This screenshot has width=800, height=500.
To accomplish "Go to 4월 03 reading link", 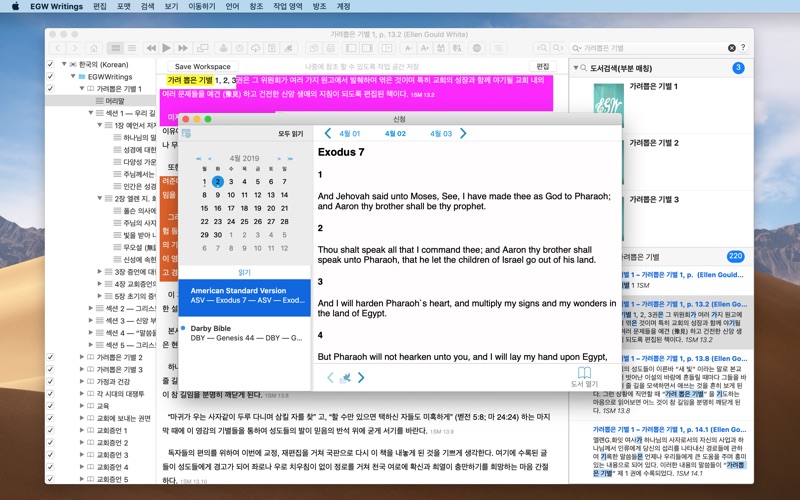I will point(441,134).
